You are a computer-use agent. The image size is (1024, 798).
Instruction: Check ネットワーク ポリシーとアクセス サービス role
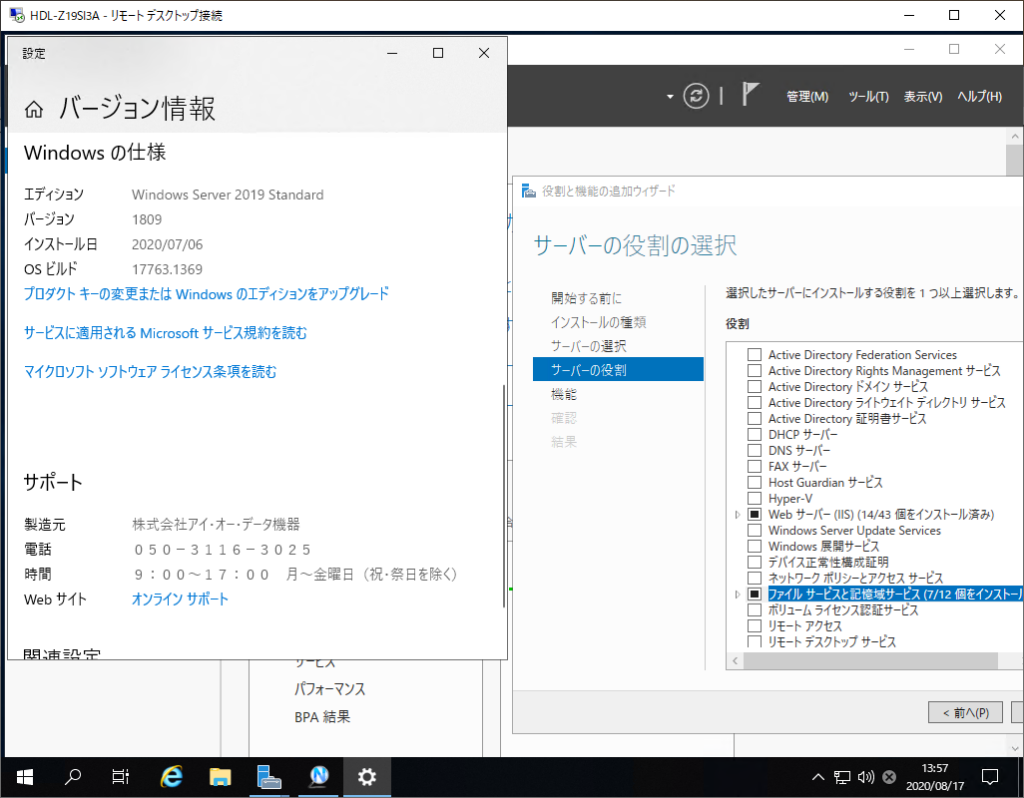click(x=754, y=578)
